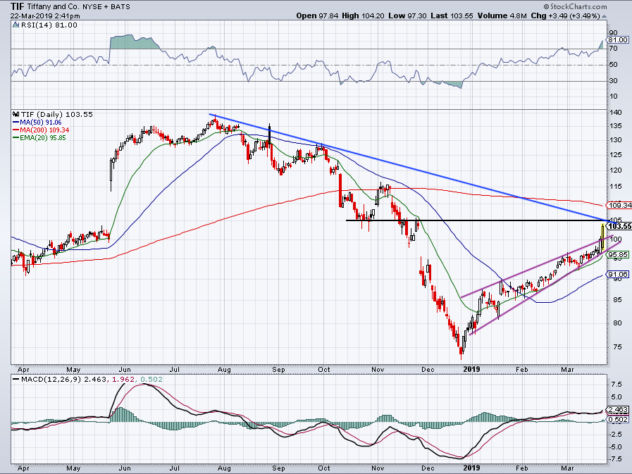Click the 120 price axis label
Viewport: 632px width, 474px height.
615,170
